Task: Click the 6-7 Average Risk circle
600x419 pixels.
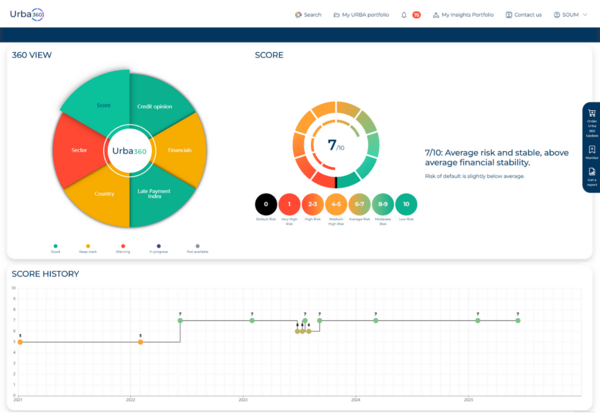Action: pos(359,204)
